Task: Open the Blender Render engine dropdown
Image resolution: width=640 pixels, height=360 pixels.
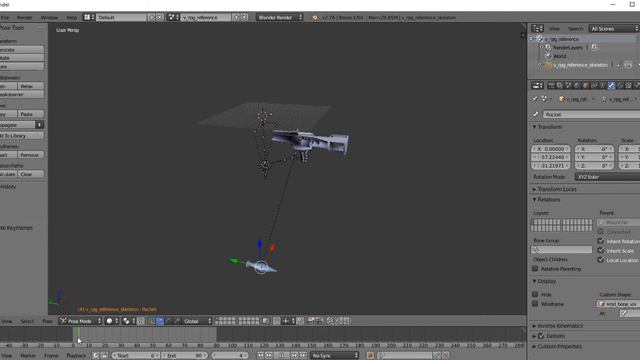Action: pos(280,17)
